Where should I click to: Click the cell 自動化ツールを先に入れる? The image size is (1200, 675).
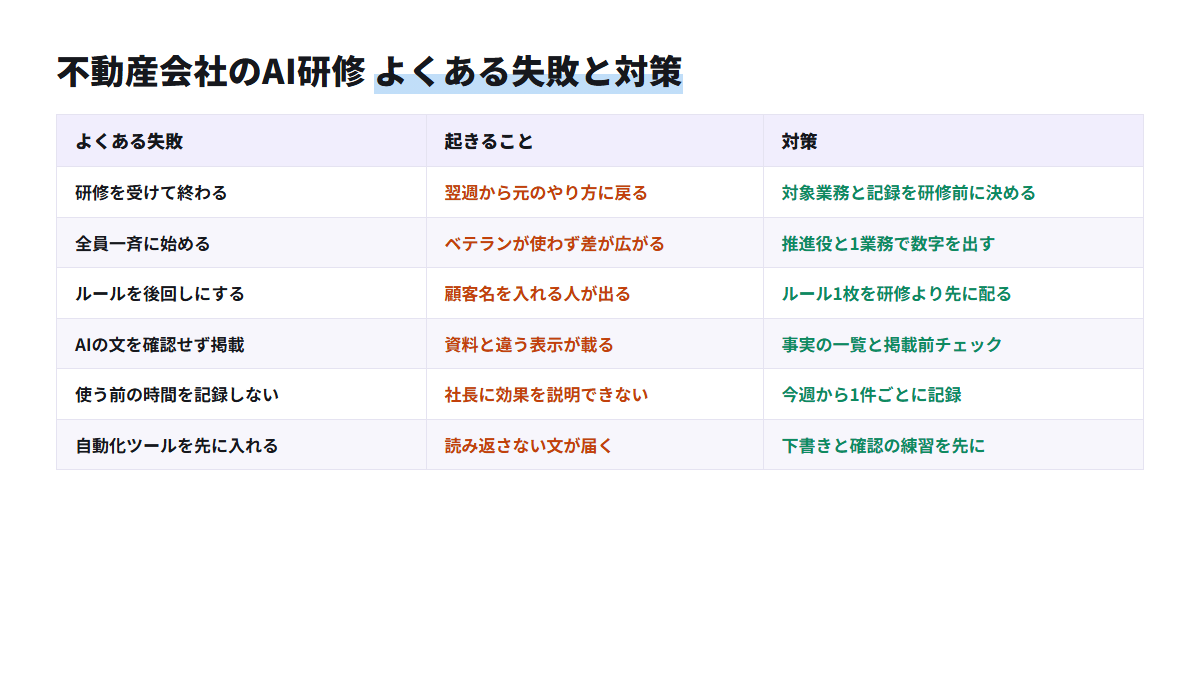tap(241, 445)
